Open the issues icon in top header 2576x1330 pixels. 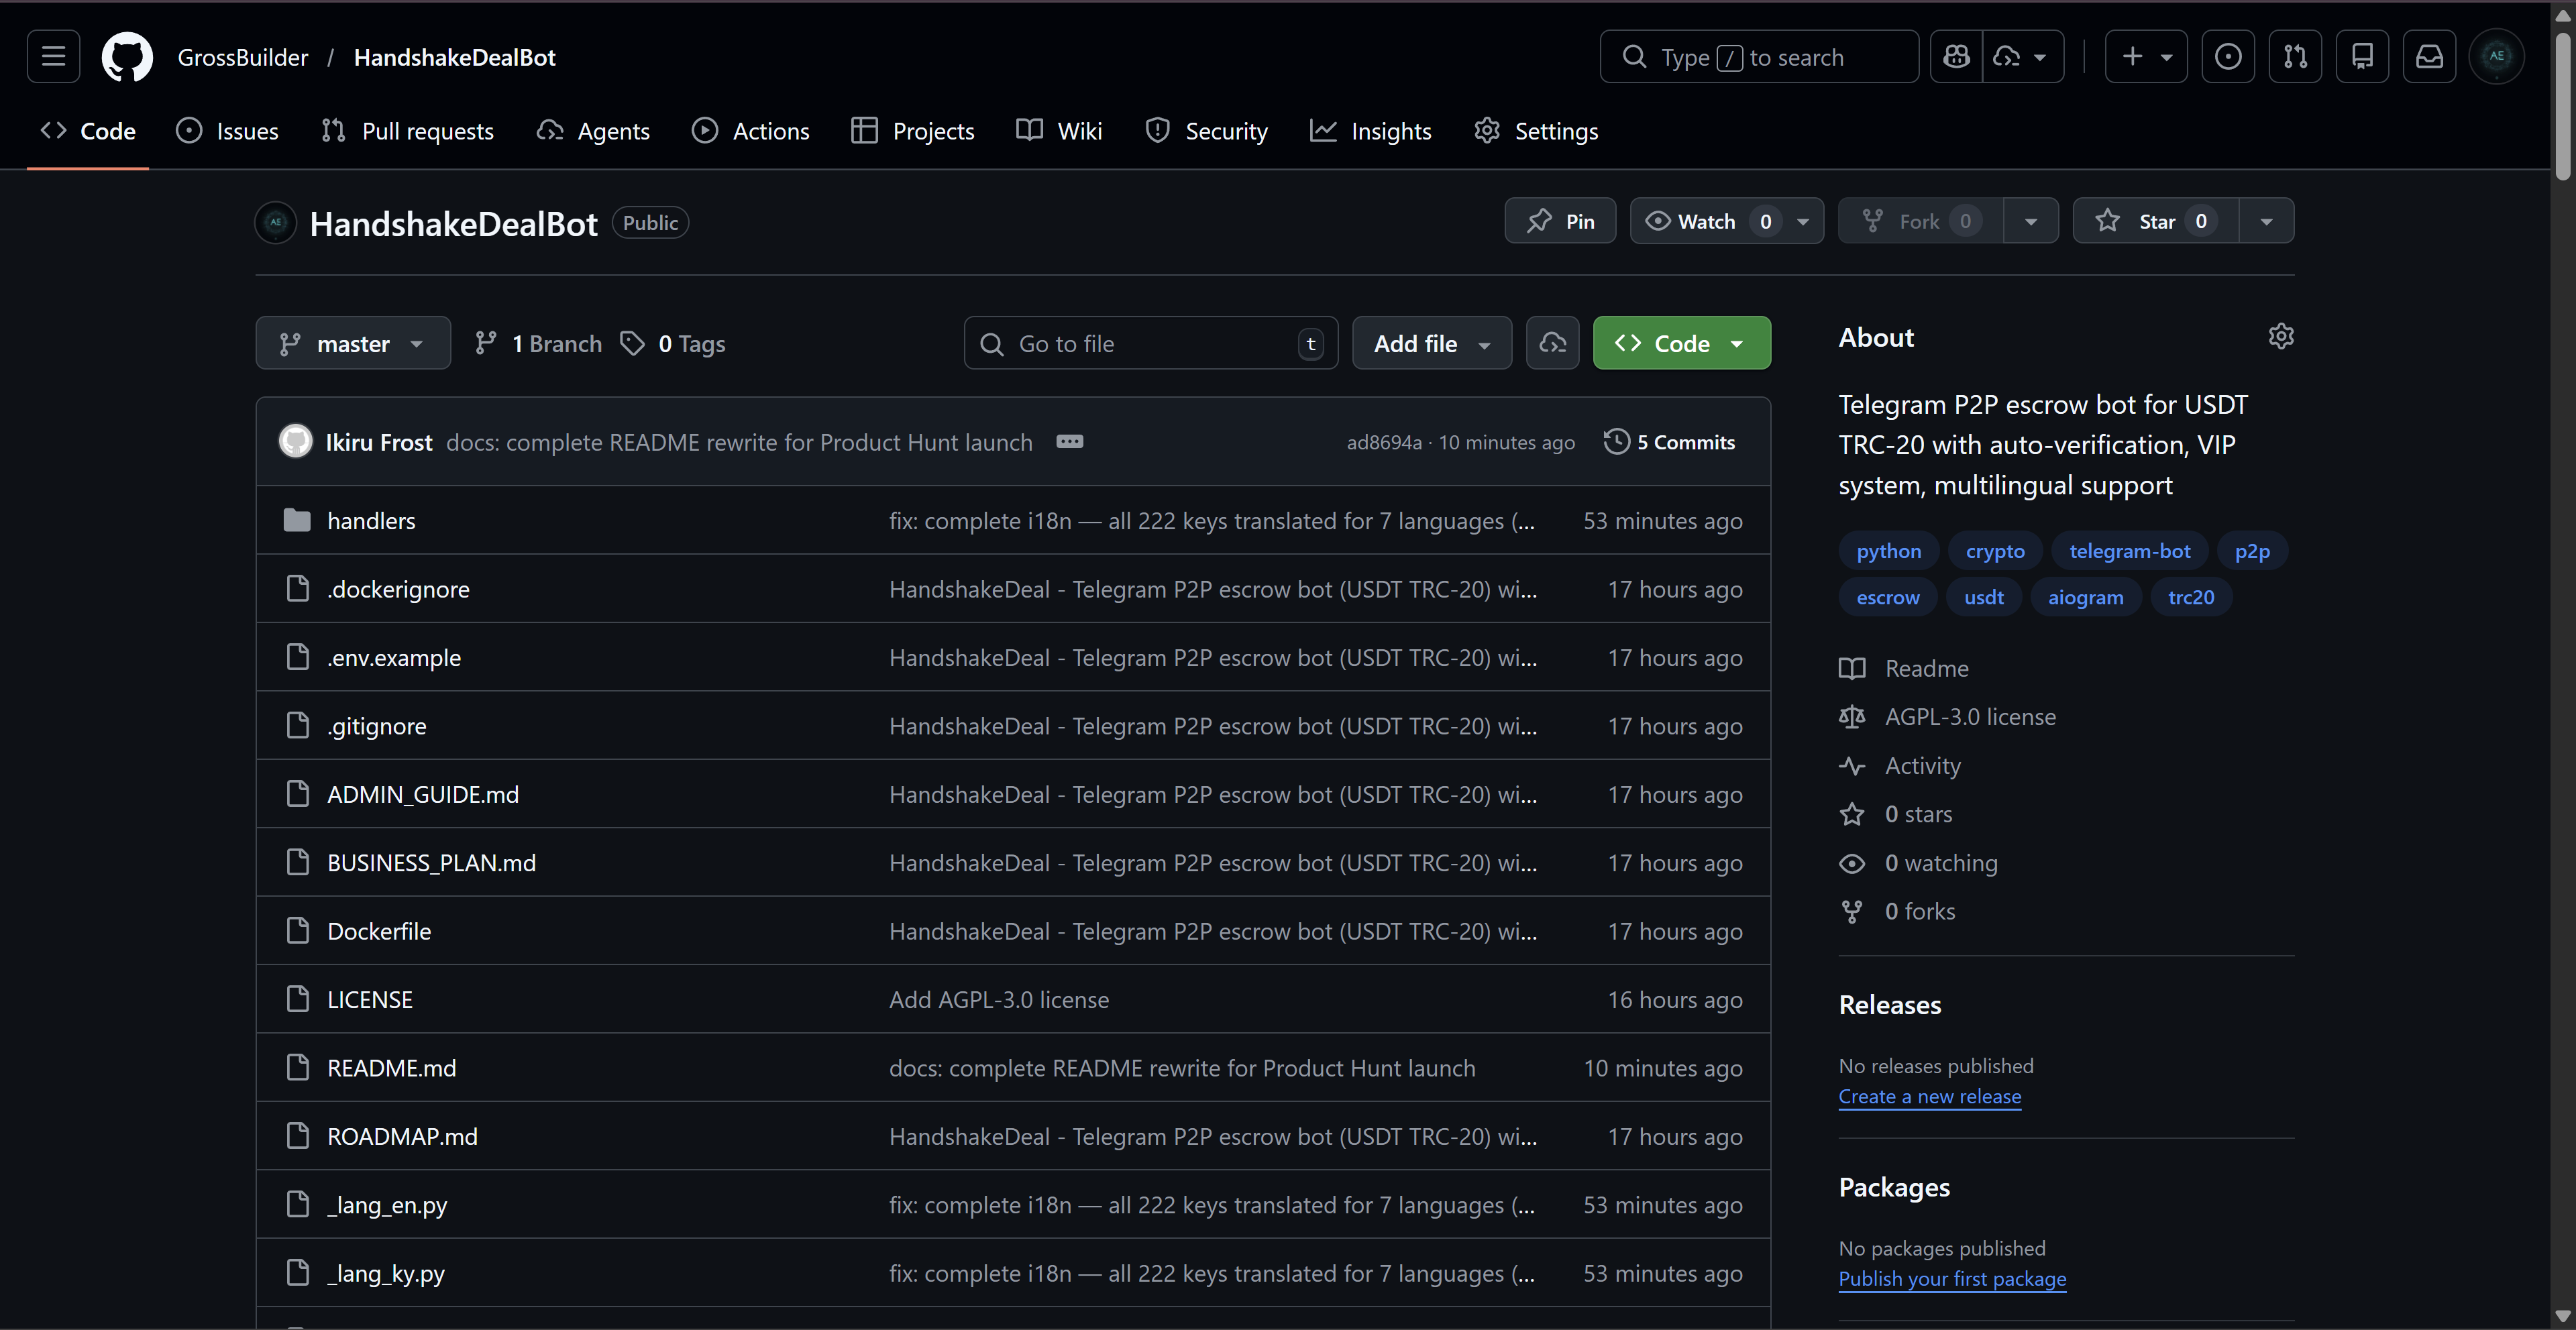[2228, 56]
